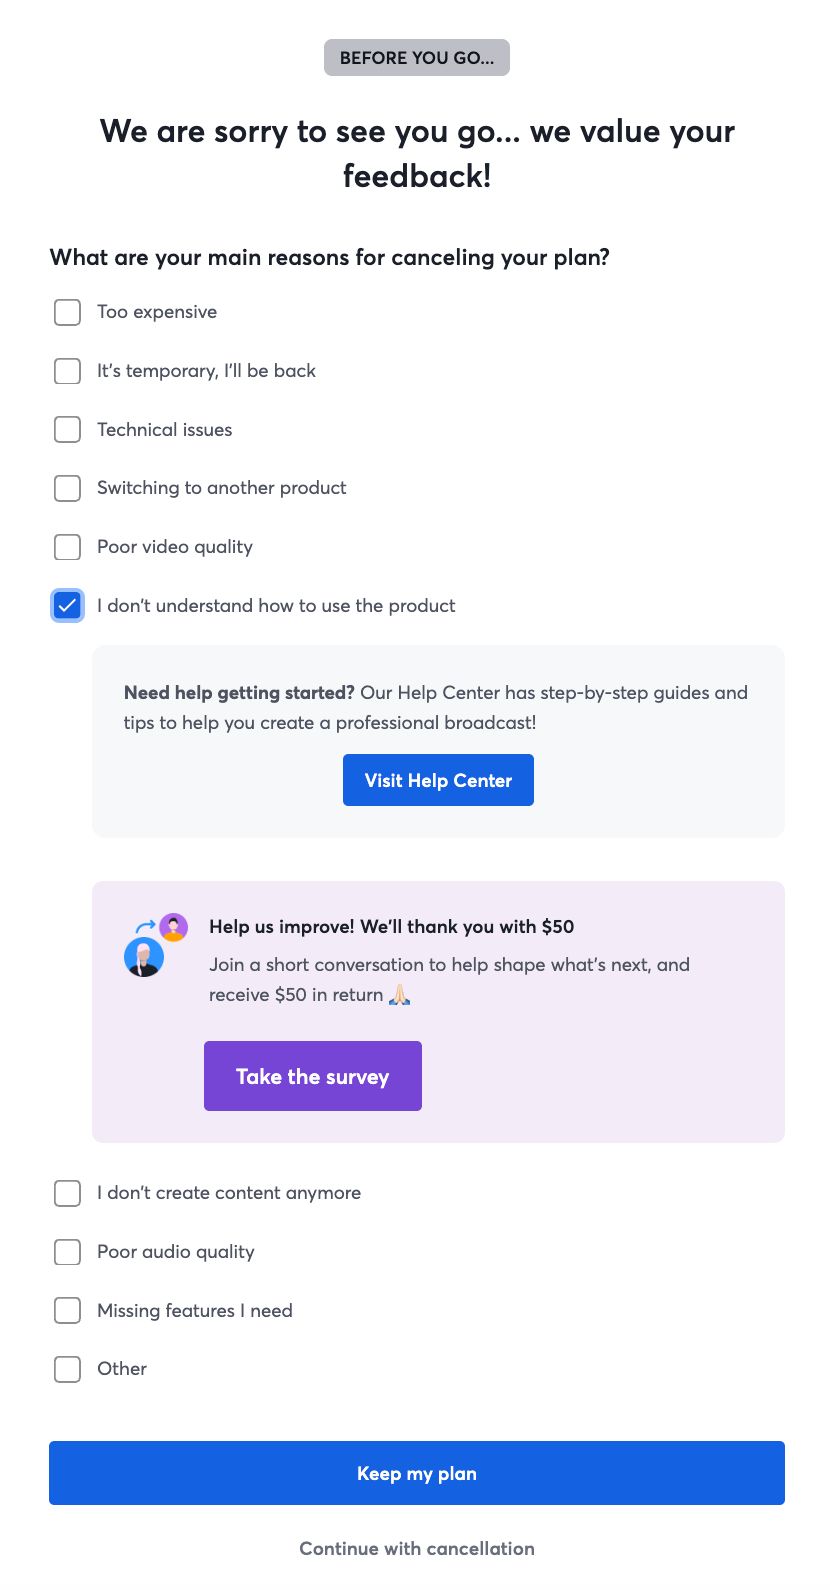Image resolution: width=830 pixels, height=1590 pixels.
Task: Click the Help us improve heading
Action: [391, 927]
